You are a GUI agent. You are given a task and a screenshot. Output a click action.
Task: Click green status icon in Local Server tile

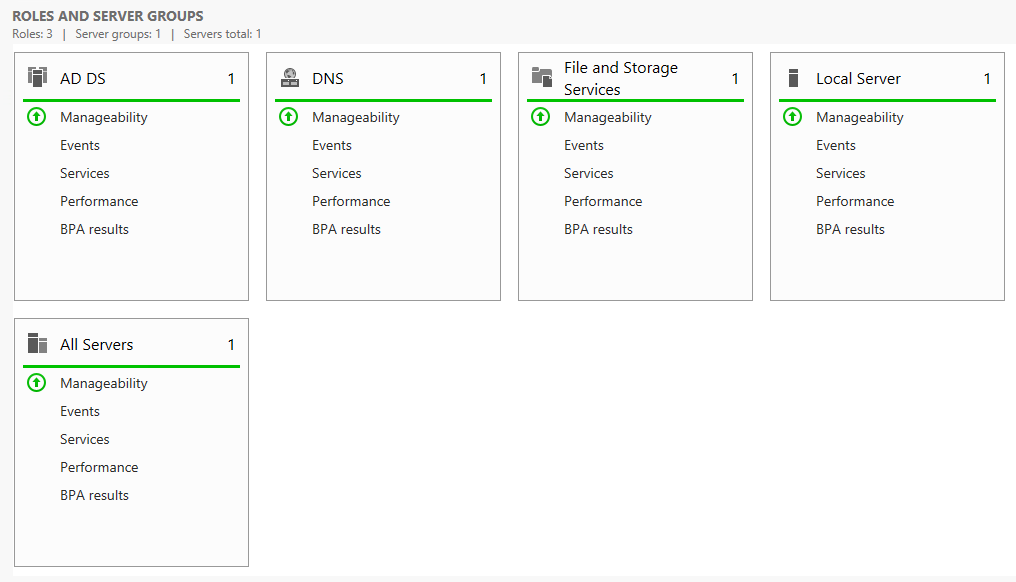(x=792, y=117)
